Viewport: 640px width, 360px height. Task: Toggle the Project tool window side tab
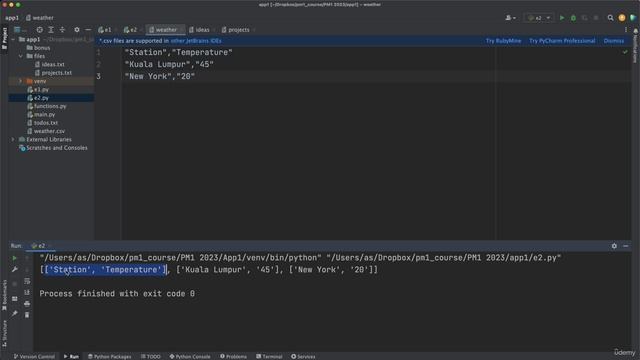pos(4,38)
